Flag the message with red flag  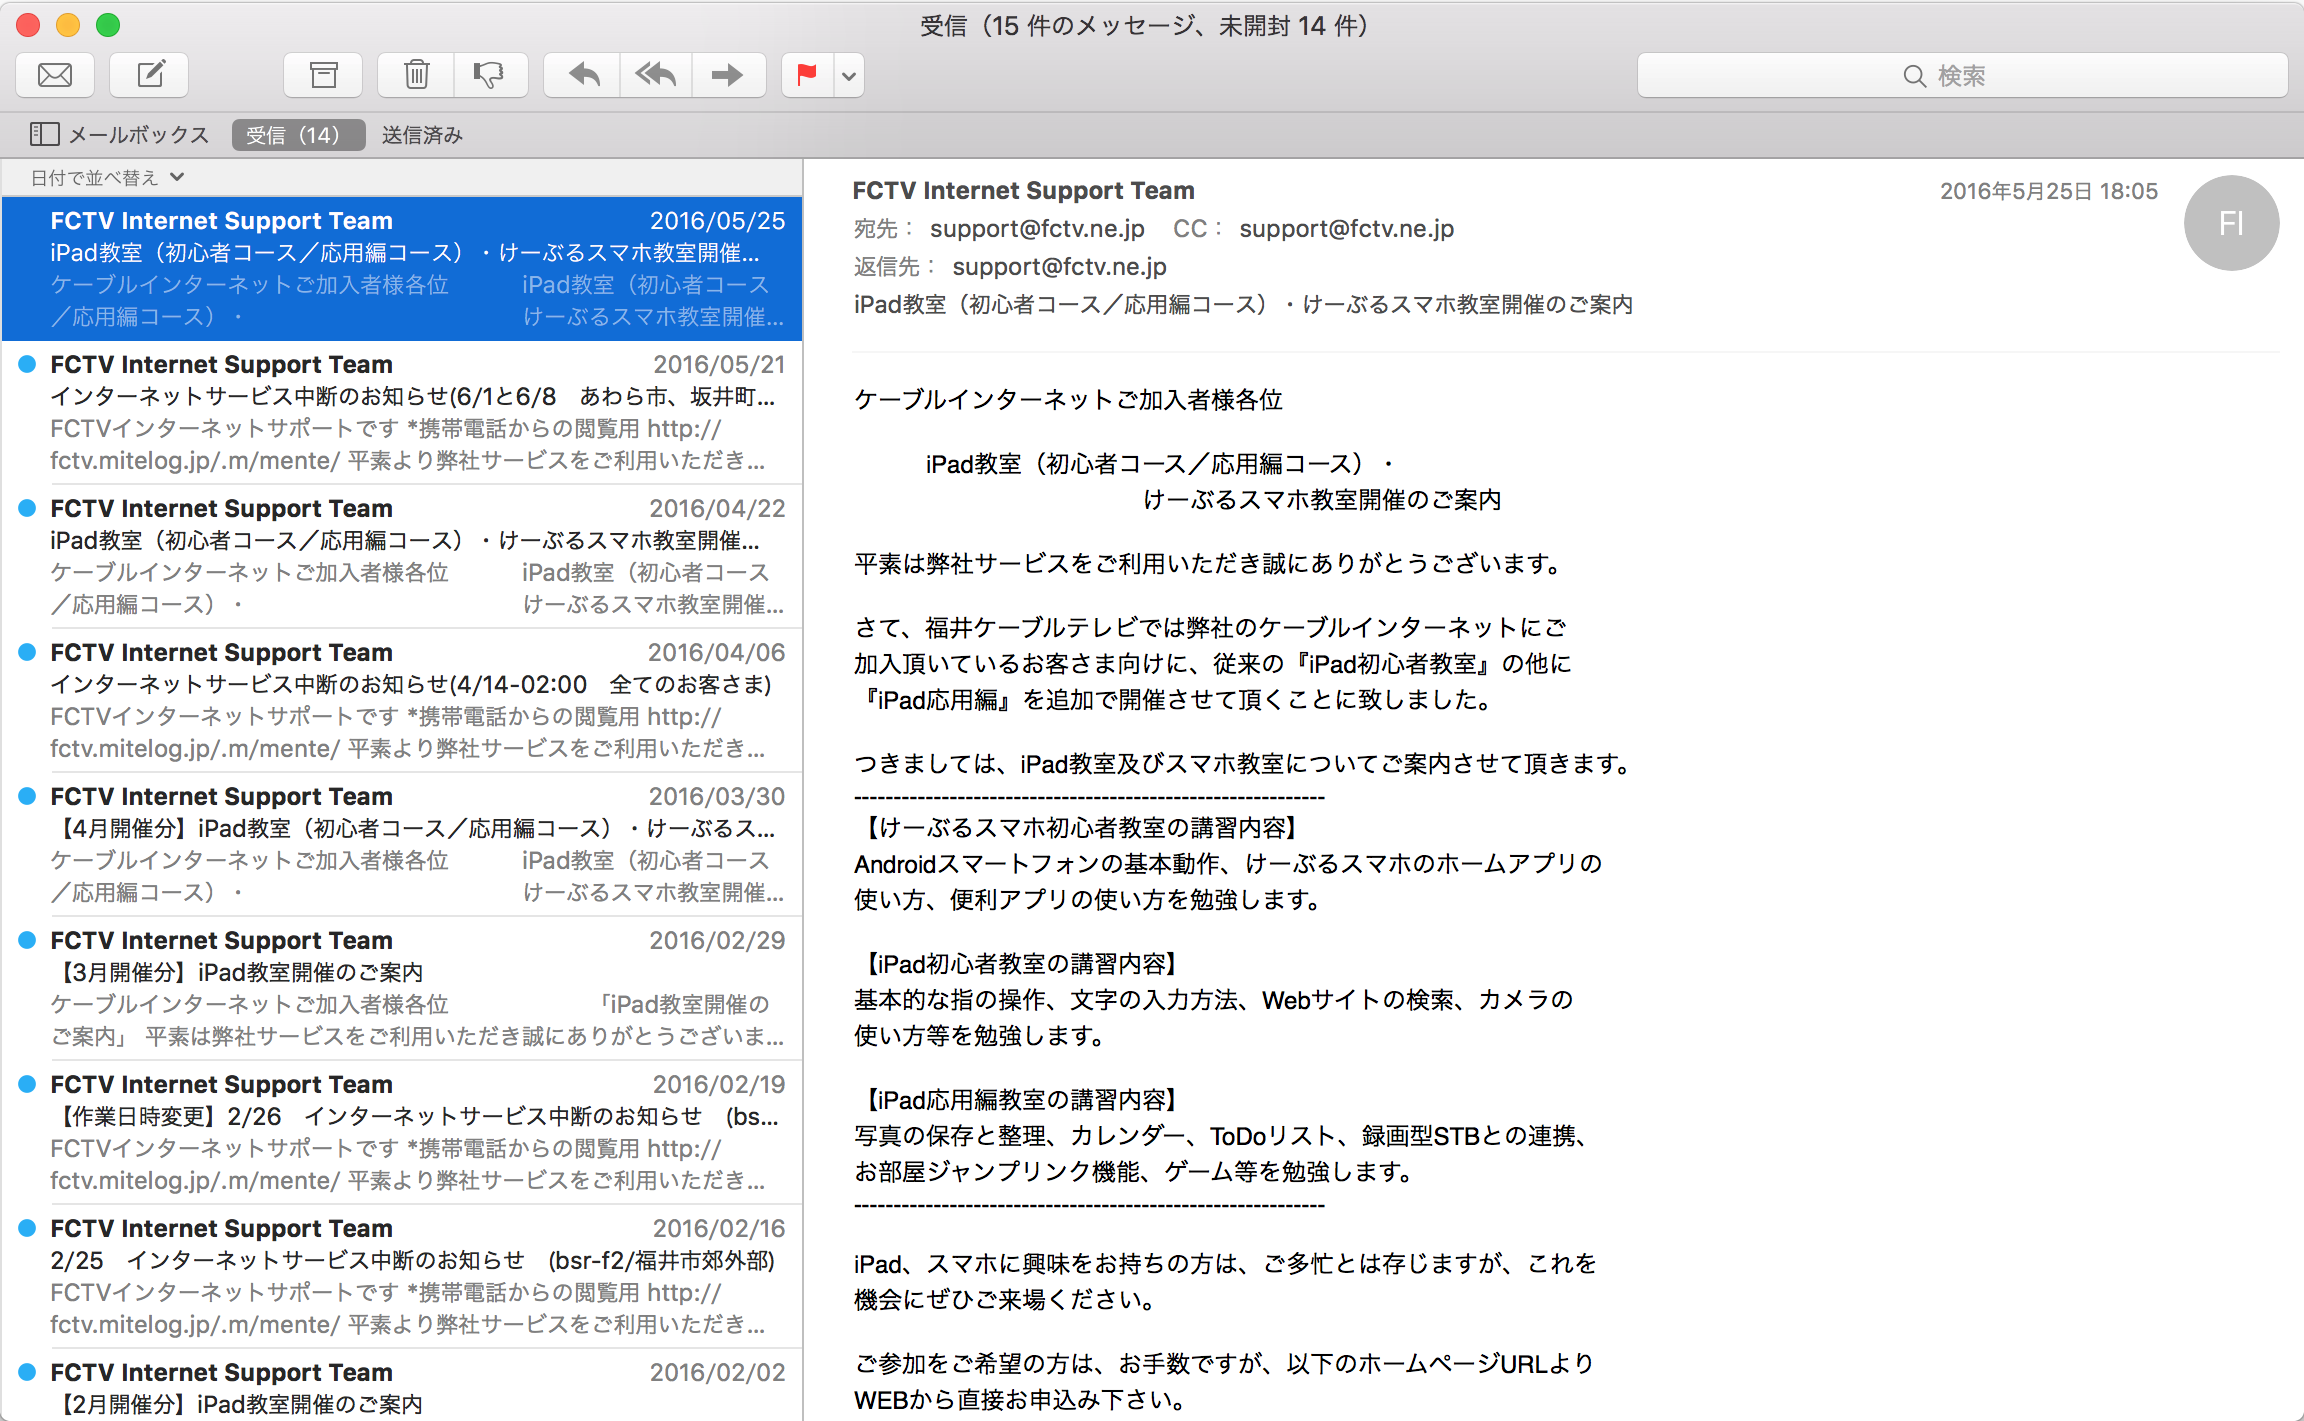[x=807, y=75]
